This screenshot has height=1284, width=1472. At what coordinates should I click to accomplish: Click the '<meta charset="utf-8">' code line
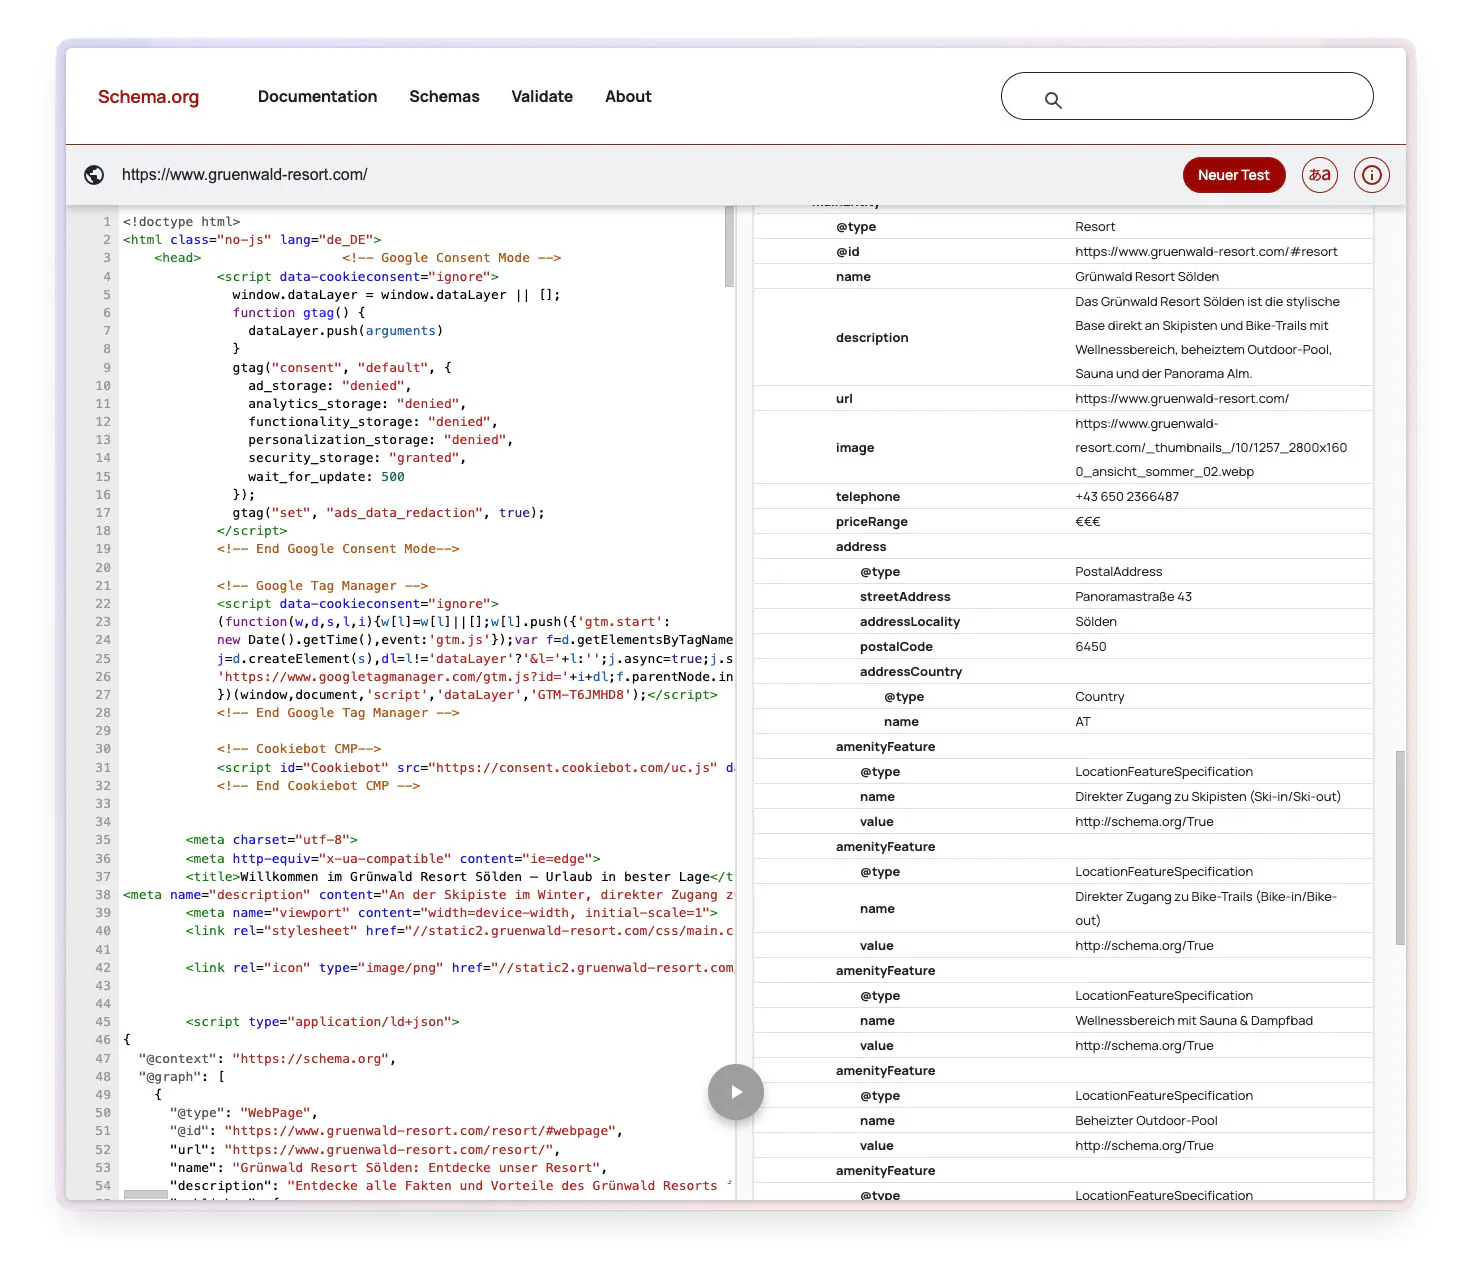tap(272, 840)
